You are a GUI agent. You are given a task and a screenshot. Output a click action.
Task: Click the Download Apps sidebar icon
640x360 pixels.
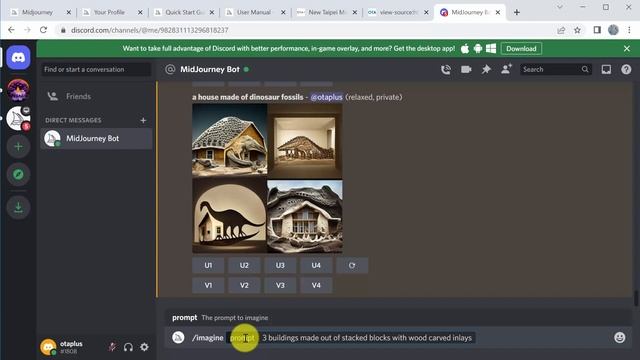click(18, 207)
